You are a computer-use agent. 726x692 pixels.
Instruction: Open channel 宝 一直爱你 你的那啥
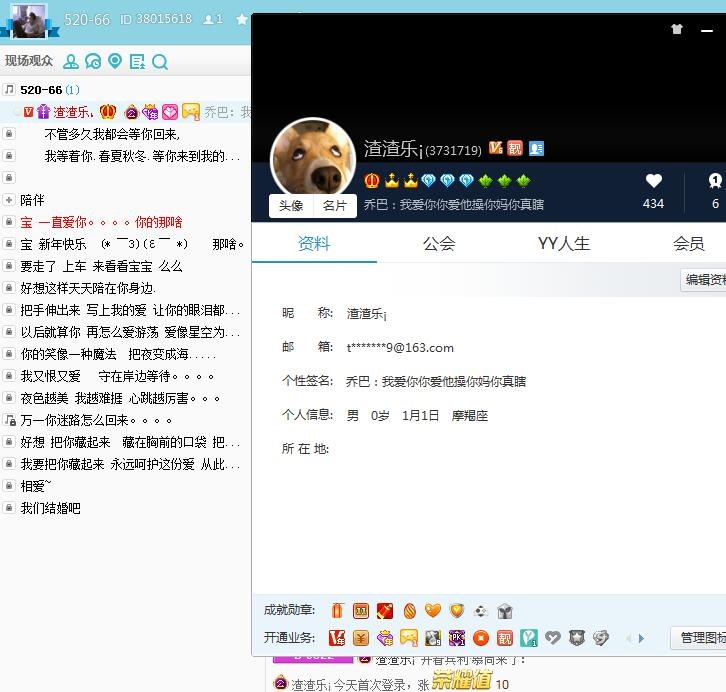(101, 222)
